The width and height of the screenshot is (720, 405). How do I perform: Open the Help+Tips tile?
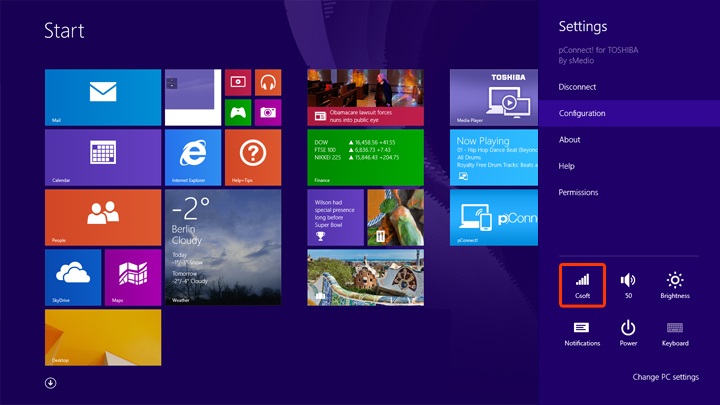pyautogui.click(x=252, y=157)
